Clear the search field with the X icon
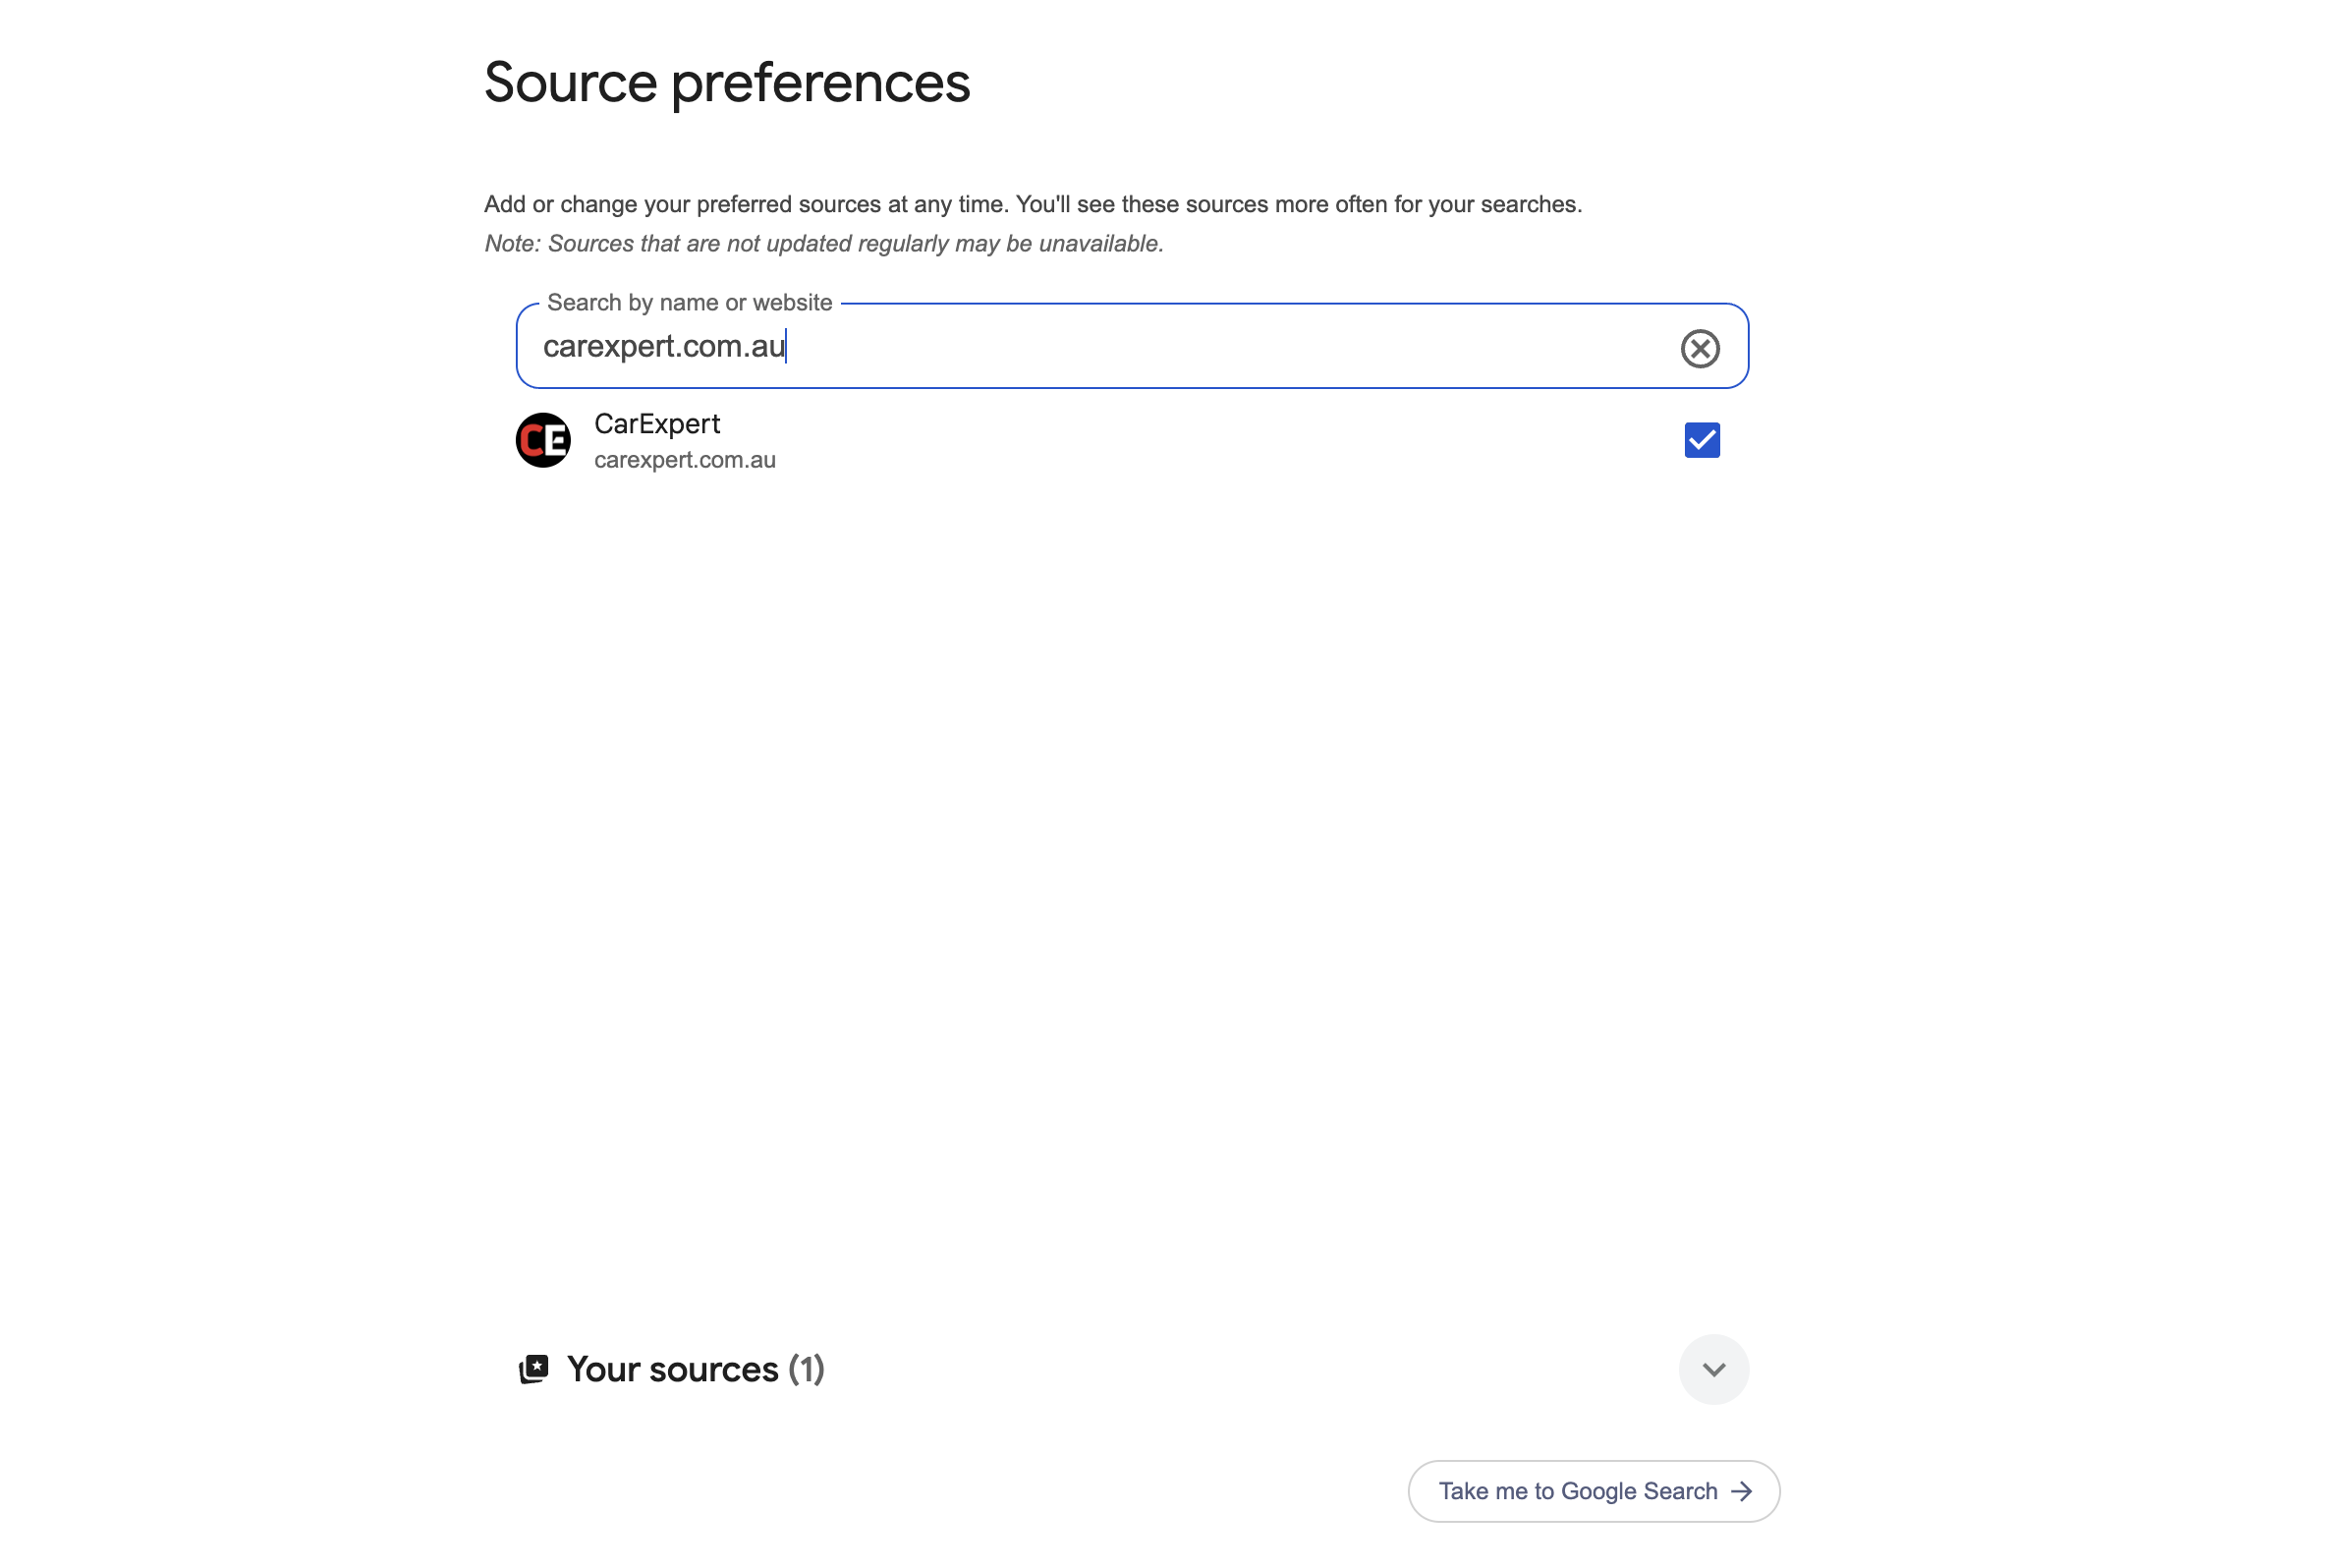The image size is (2351, 1568). tap(1699, 348)
